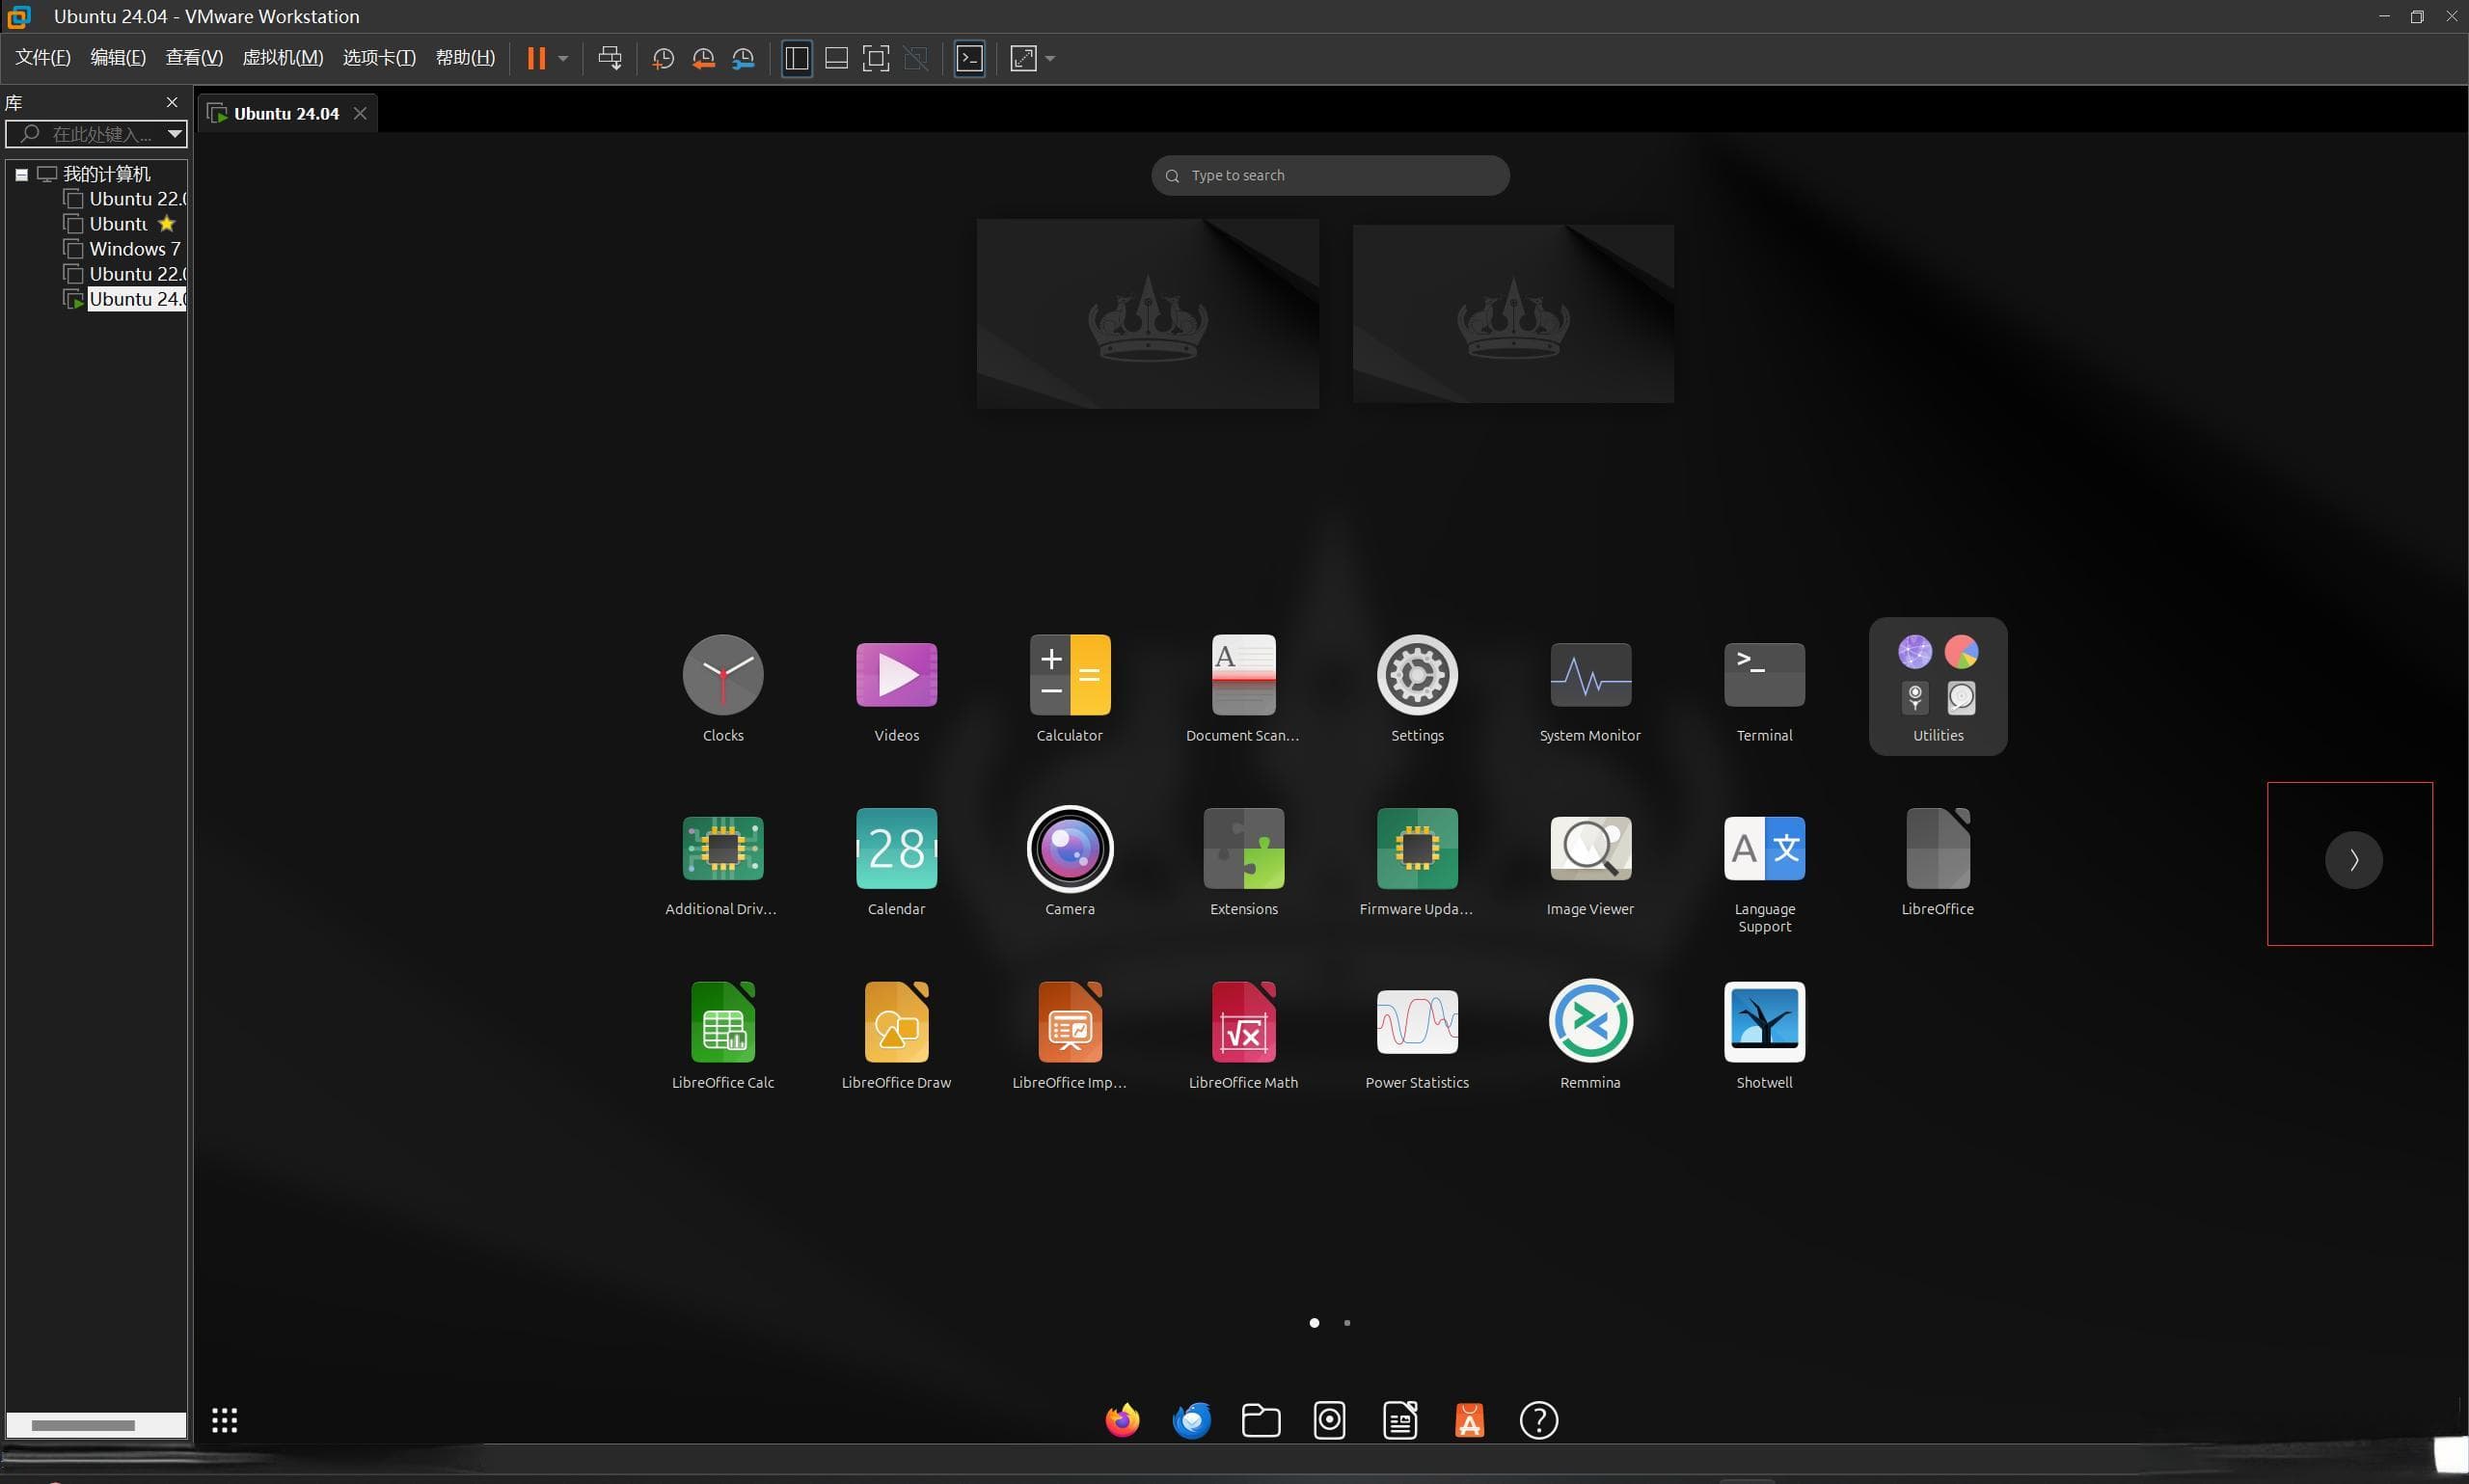Open the 虚拟机(M) menu
Viewport: 2469px width, 1484px height.
click(x=282, y=57)
